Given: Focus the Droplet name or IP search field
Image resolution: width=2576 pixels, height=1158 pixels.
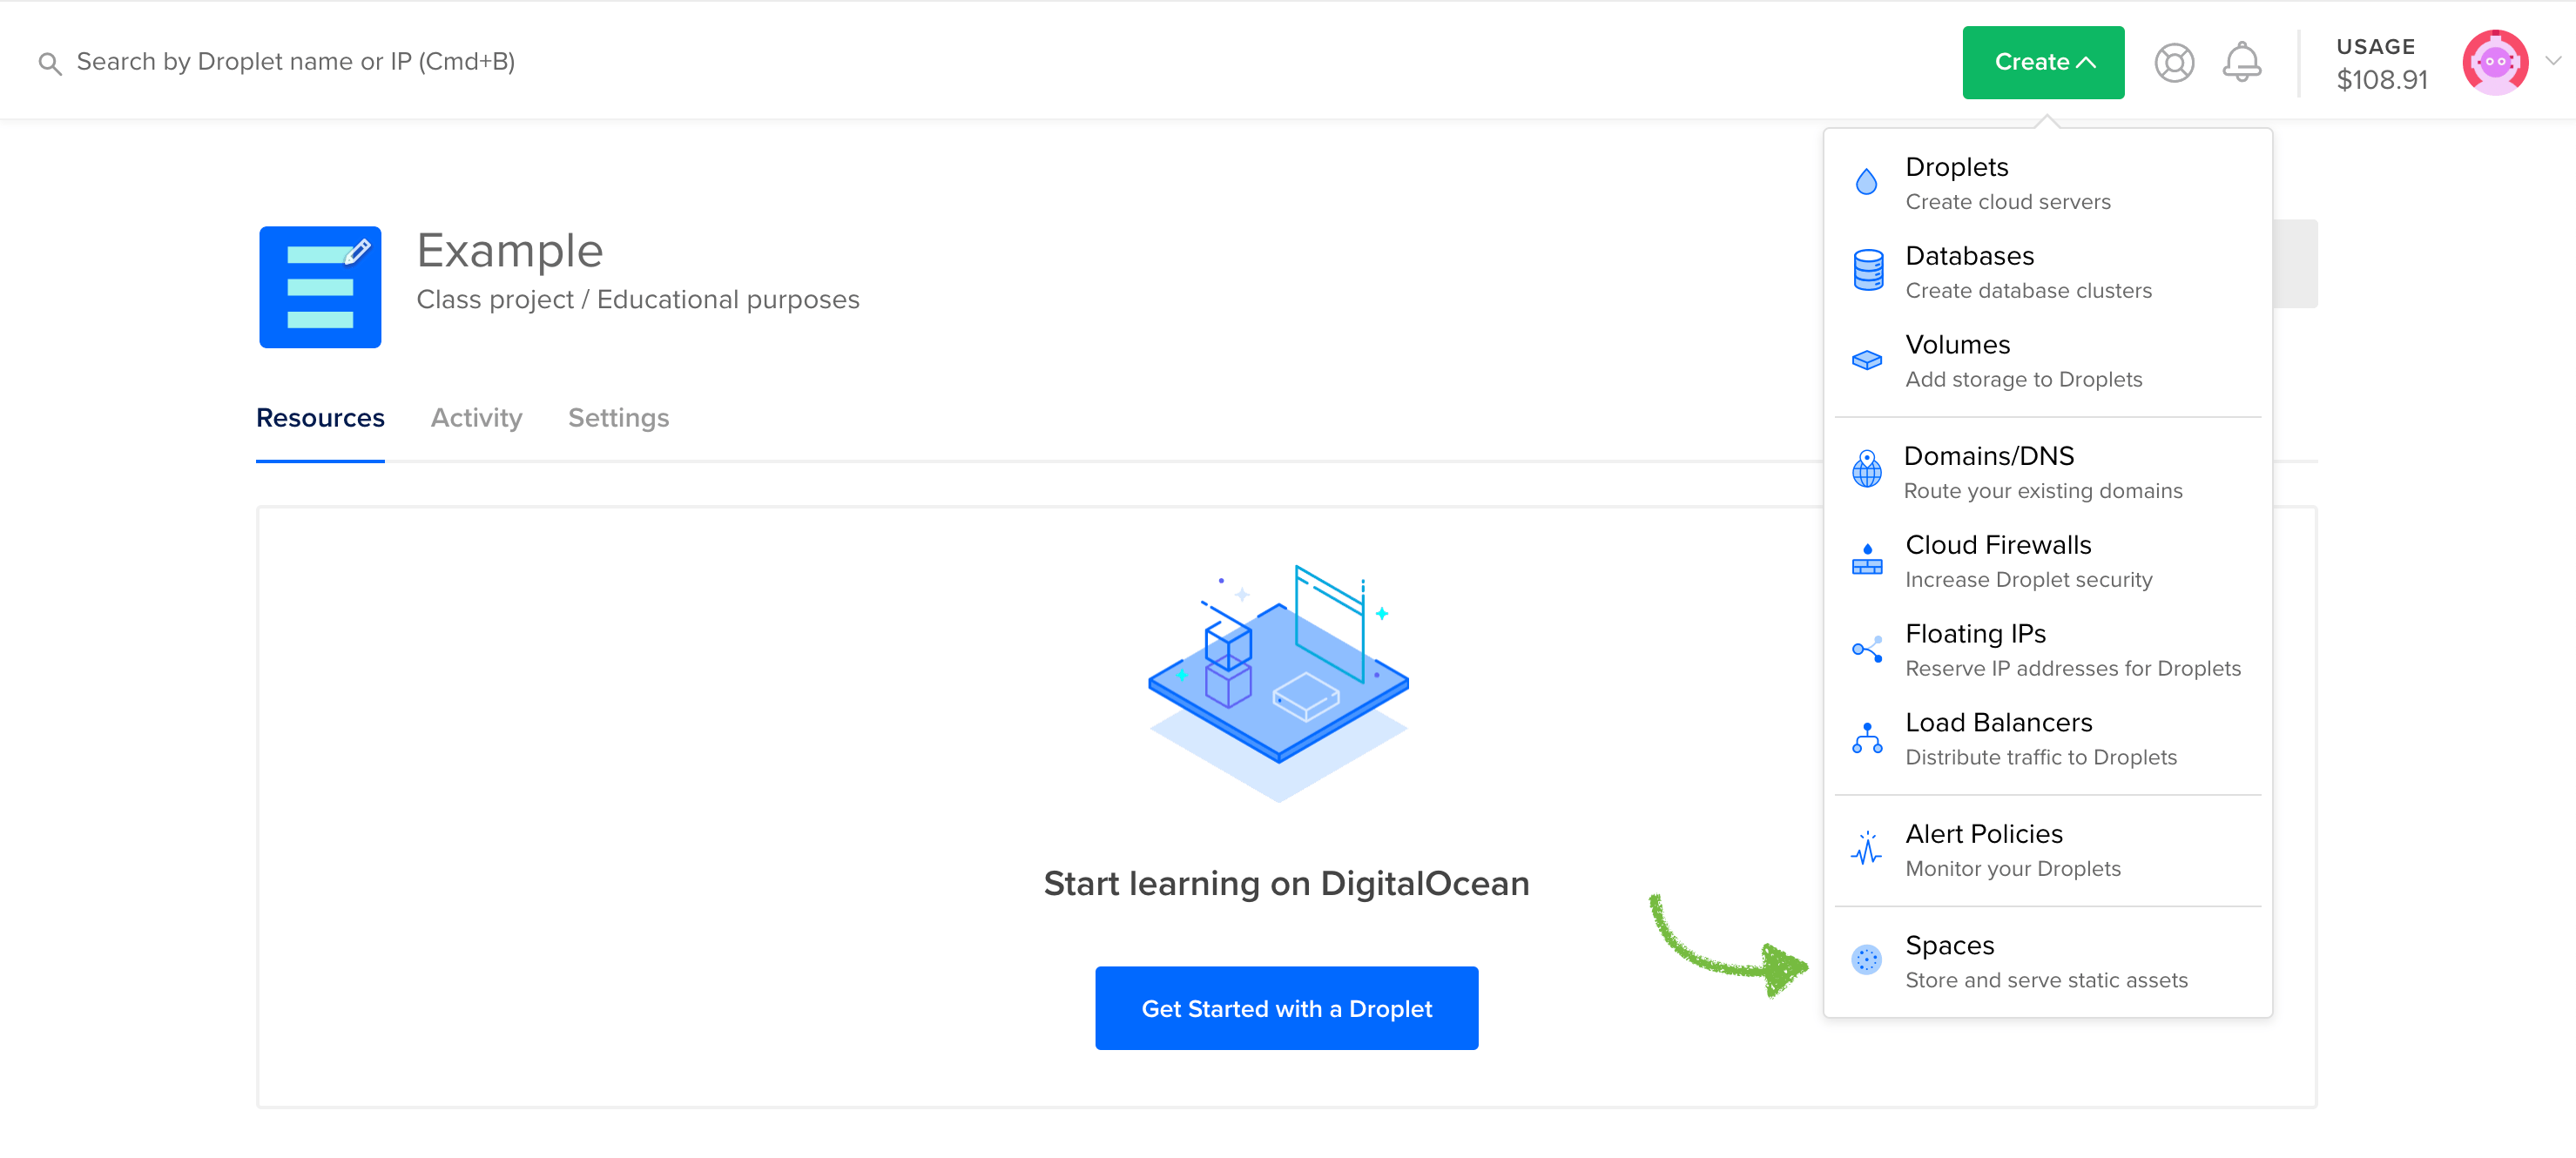Looking at the screenshot, I should 296,62.
